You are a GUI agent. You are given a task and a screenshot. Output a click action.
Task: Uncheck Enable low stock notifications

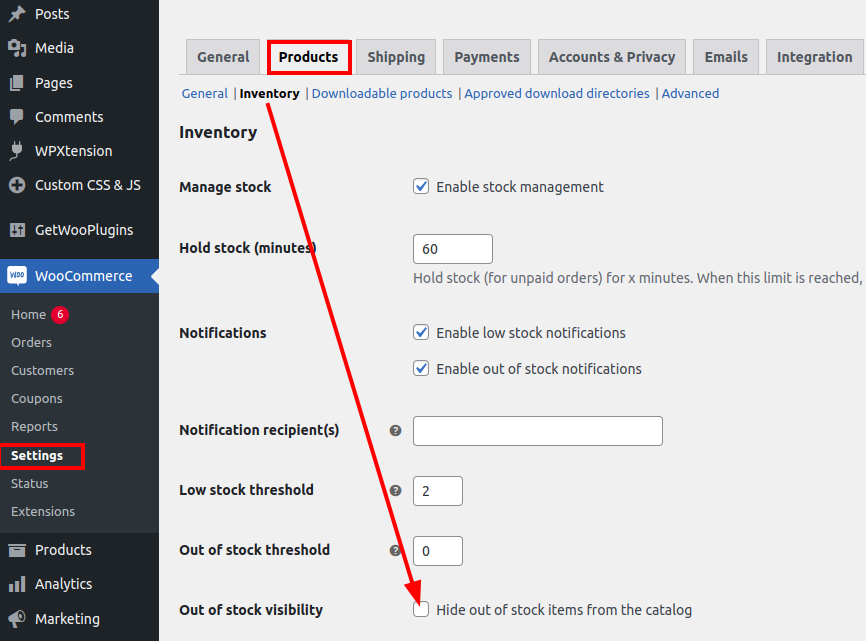point(421,332)
